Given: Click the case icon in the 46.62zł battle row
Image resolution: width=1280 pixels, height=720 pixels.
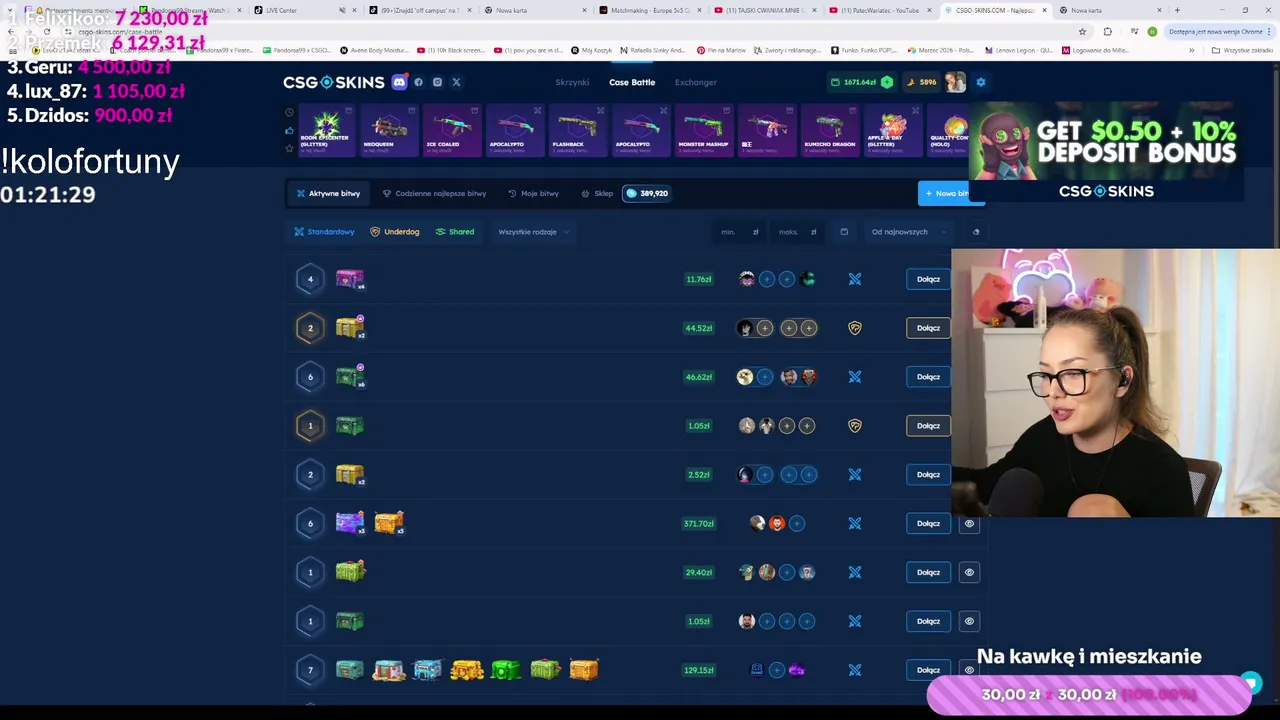Looking at the screenshot, I should point(350,376).
